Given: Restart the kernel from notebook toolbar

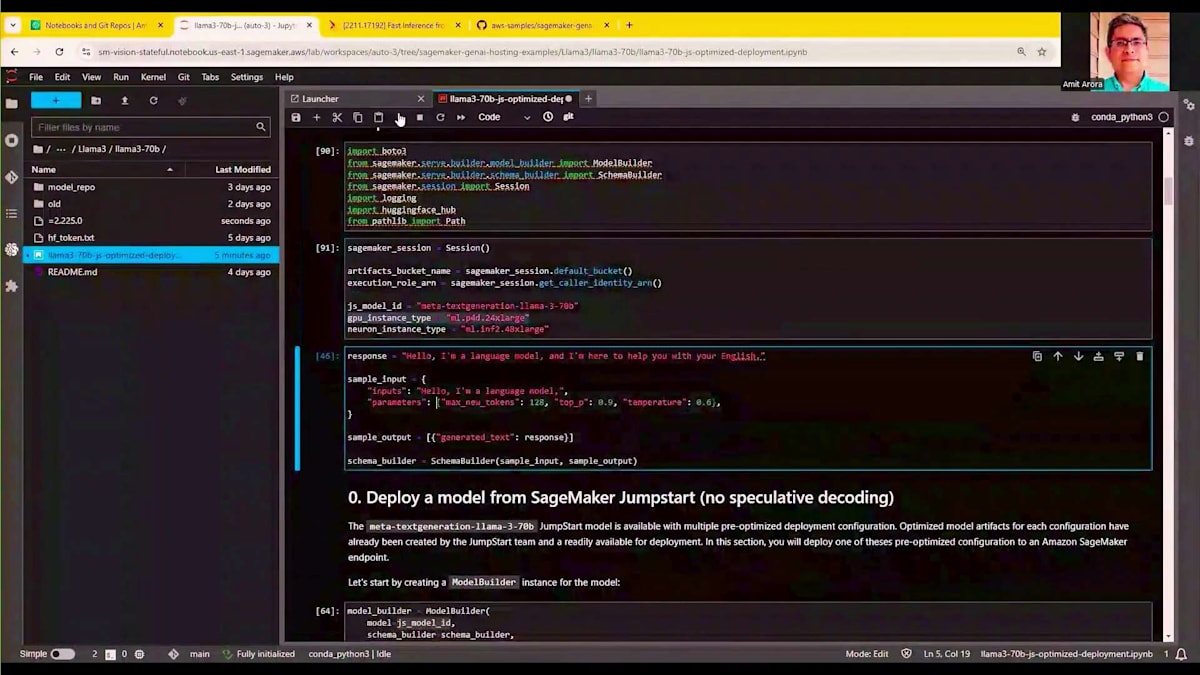Looking at the screenshot, I should (x=440, y=117).
